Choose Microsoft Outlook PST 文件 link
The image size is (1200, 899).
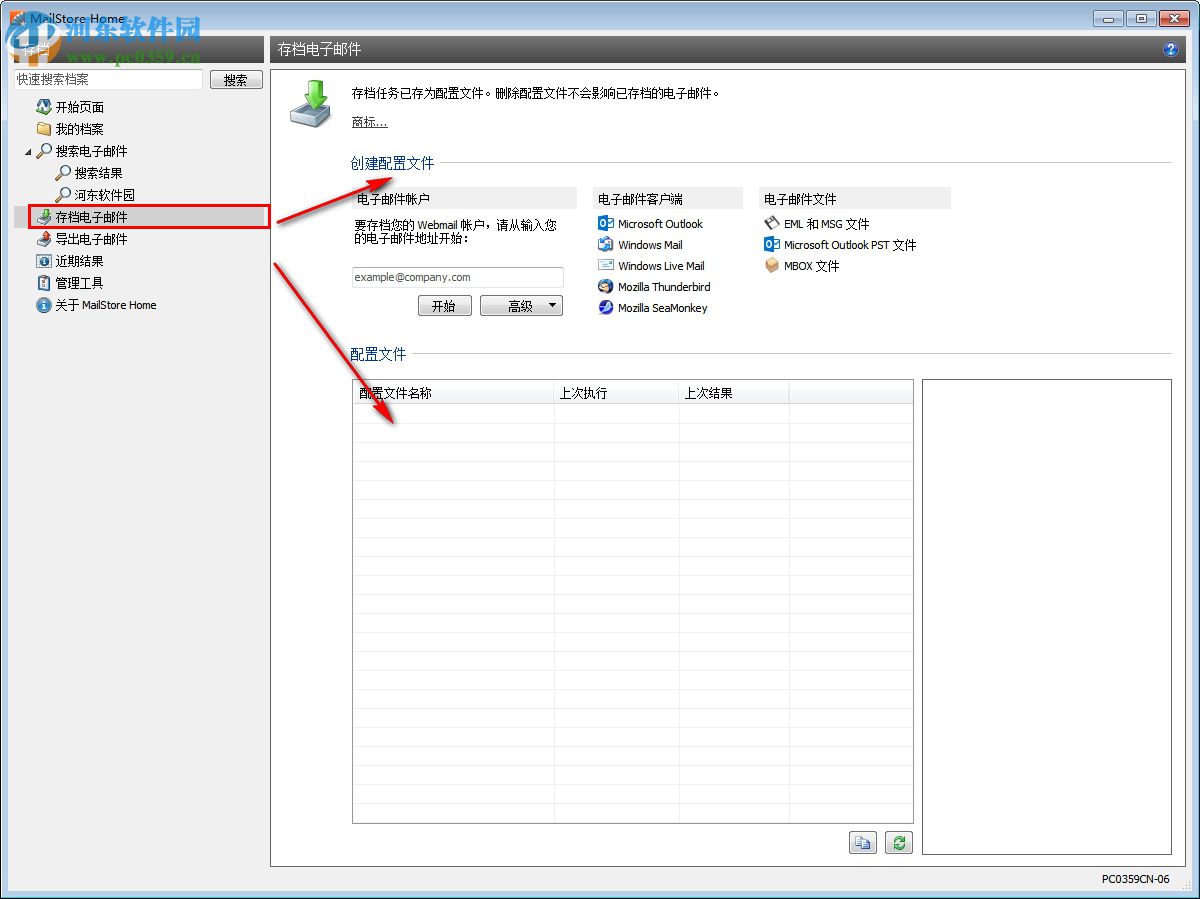pyautogui.click(x=850, y=245)
